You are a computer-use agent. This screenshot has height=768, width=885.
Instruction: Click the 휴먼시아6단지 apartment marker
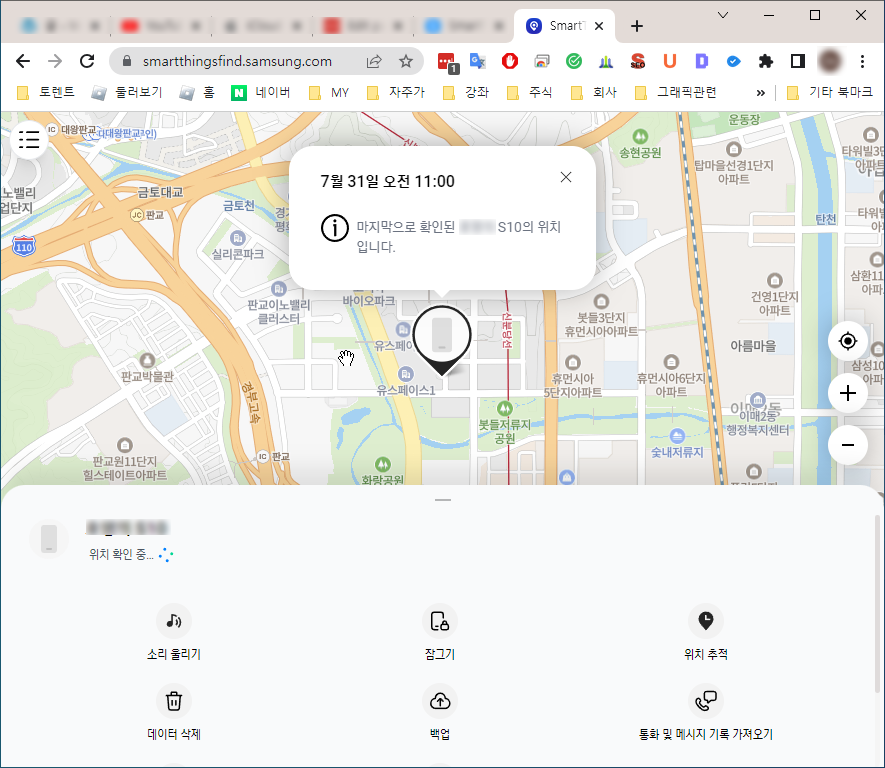(x=671, y=362)
